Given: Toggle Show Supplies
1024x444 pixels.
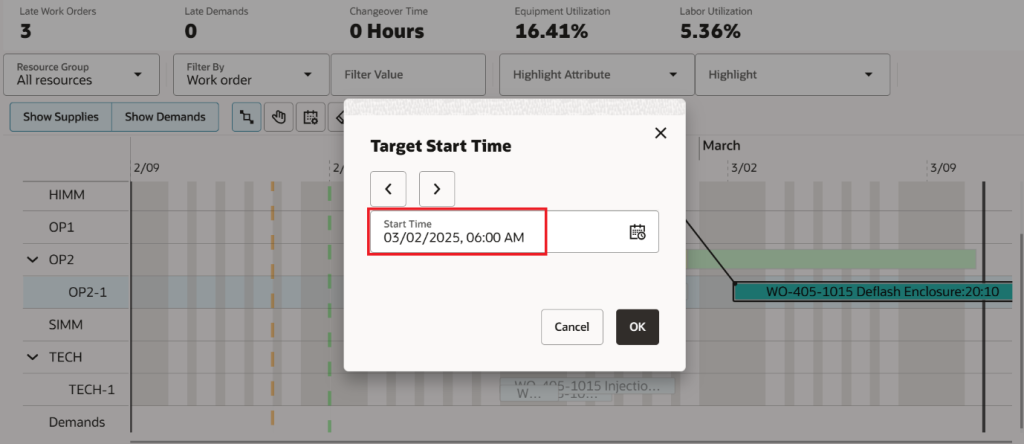Looking at the screenshot, I should (61, 117).
